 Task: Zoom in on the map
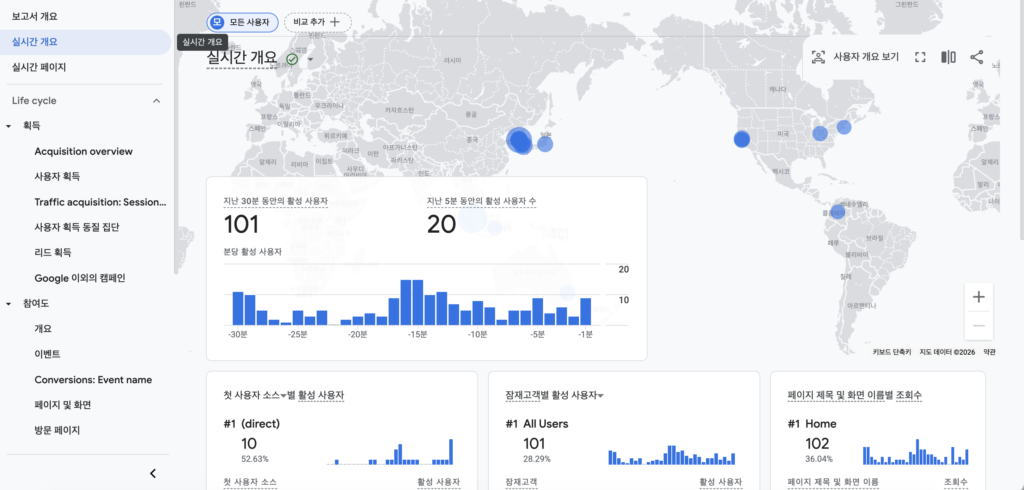[x=978, y=297]
